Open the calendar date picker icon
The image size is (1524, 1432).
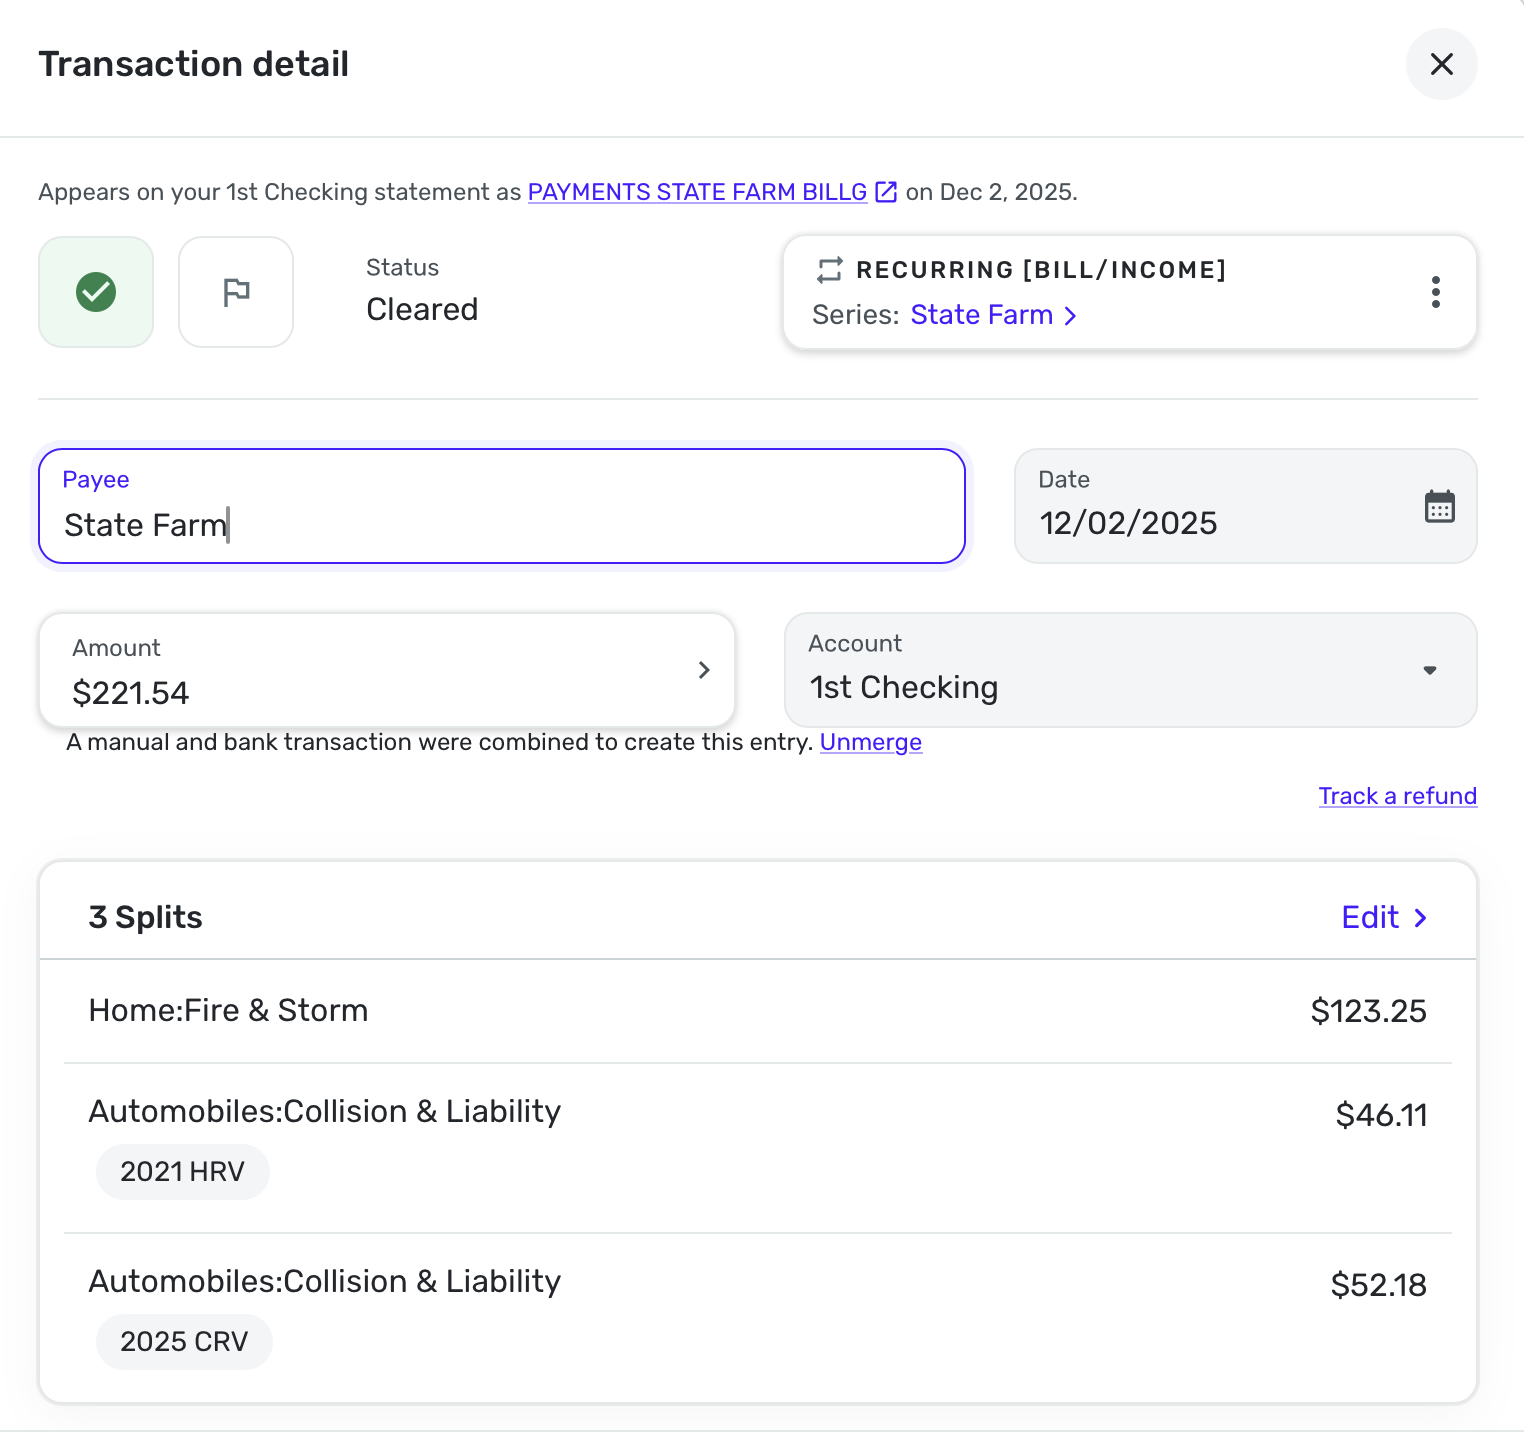[1439, 507]
